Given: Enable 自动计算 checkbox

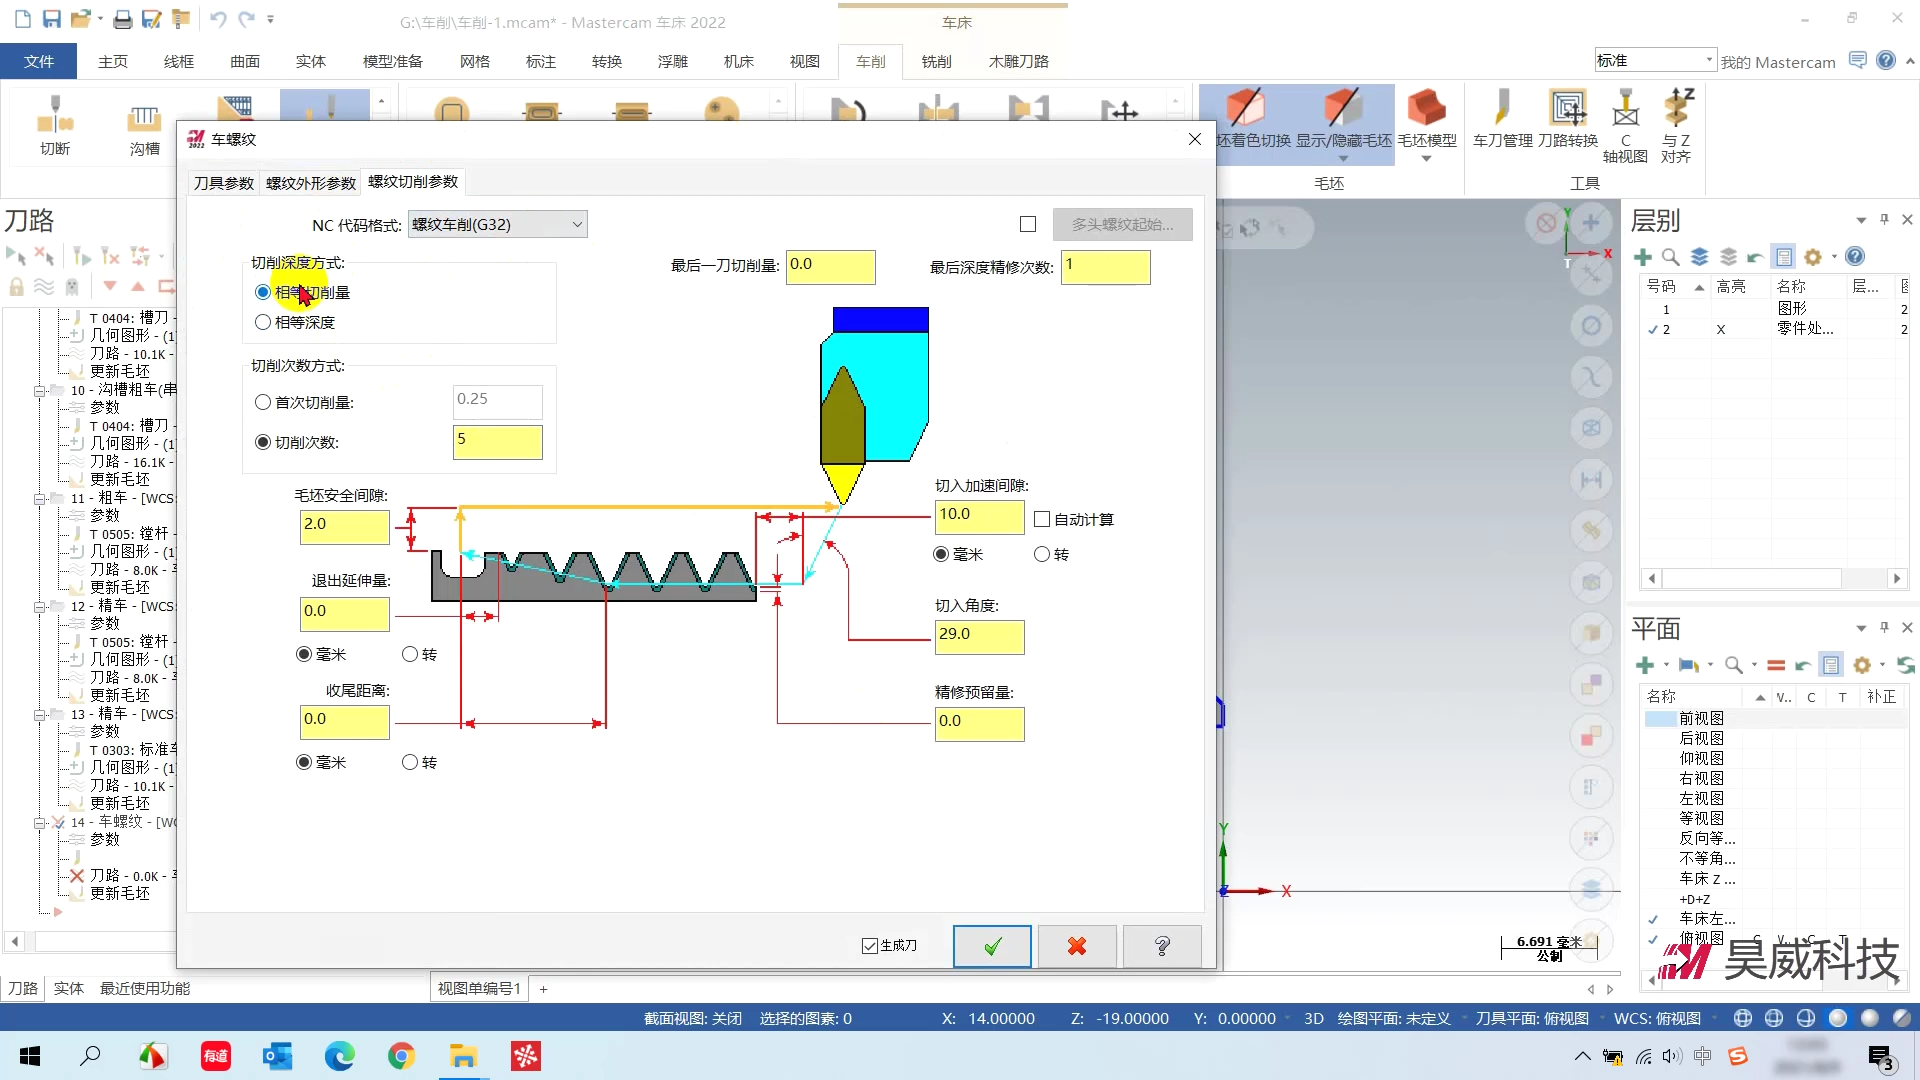Looking at the screenshot, I should (x=1042, y=519).
